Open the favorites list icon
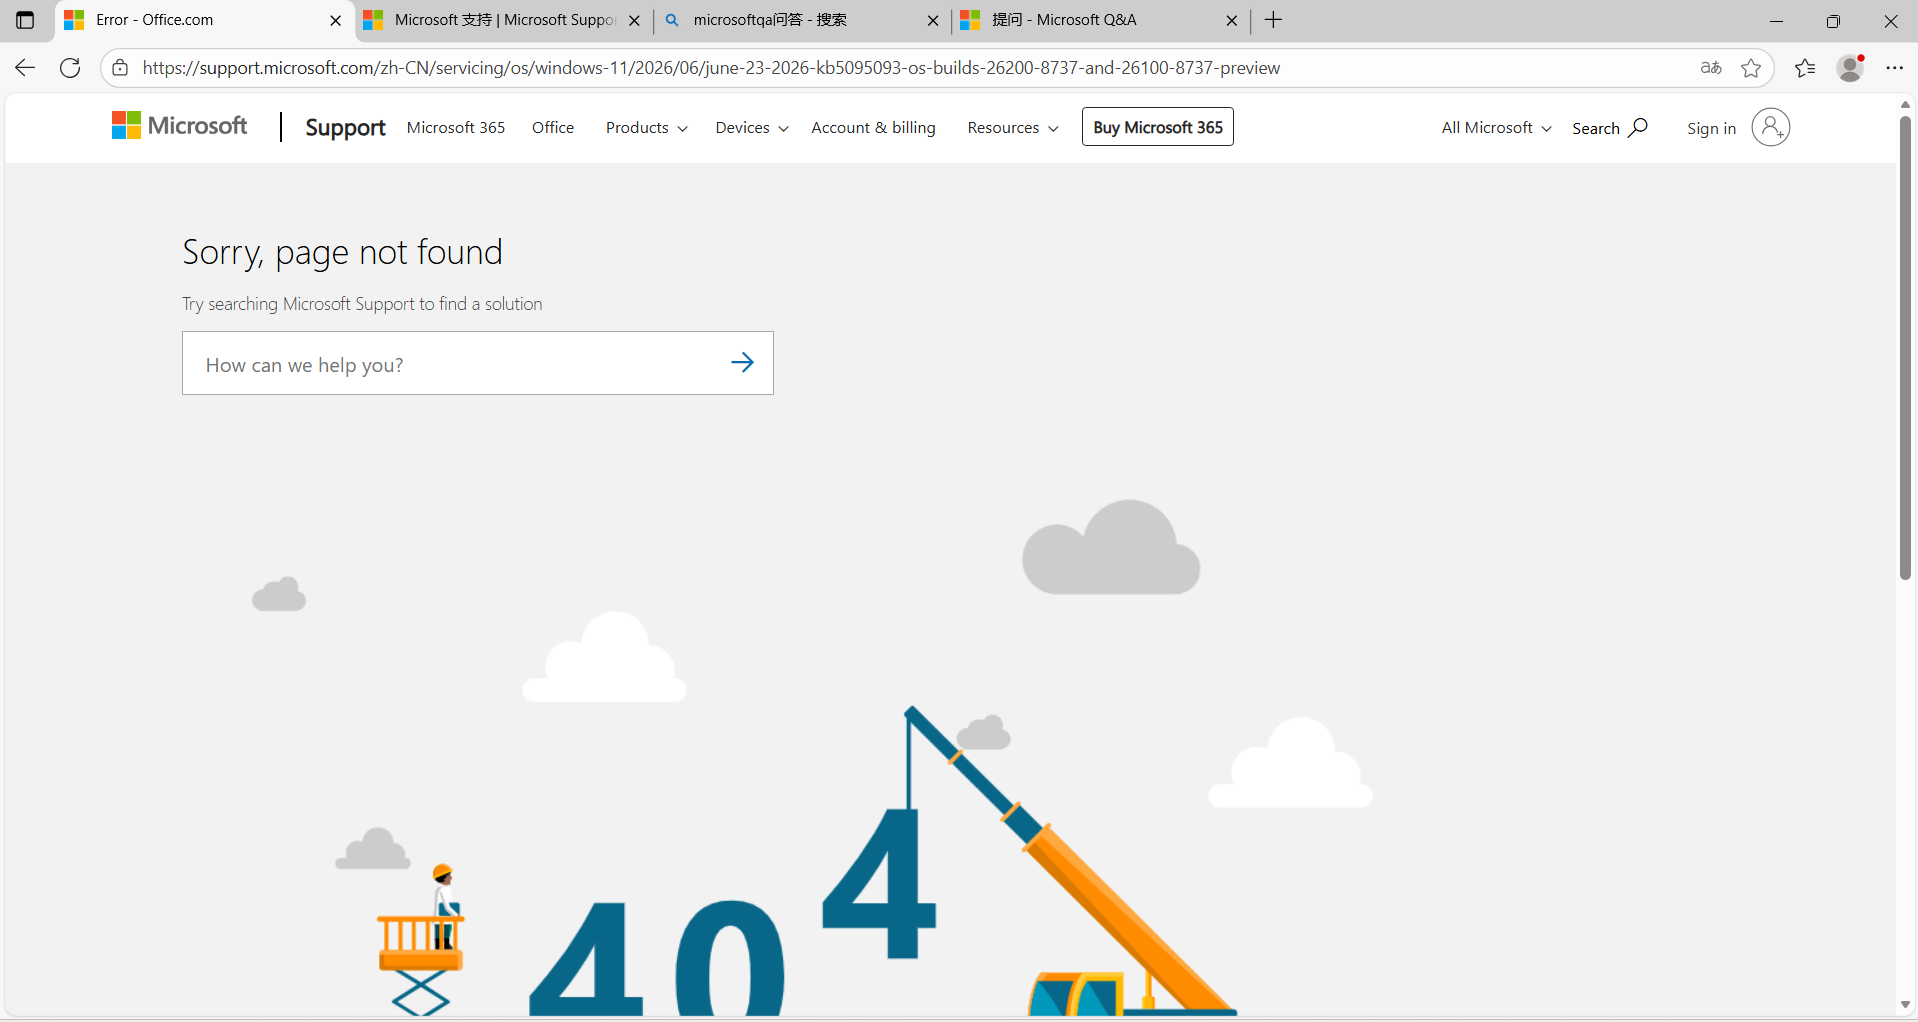 [1805, 68]
